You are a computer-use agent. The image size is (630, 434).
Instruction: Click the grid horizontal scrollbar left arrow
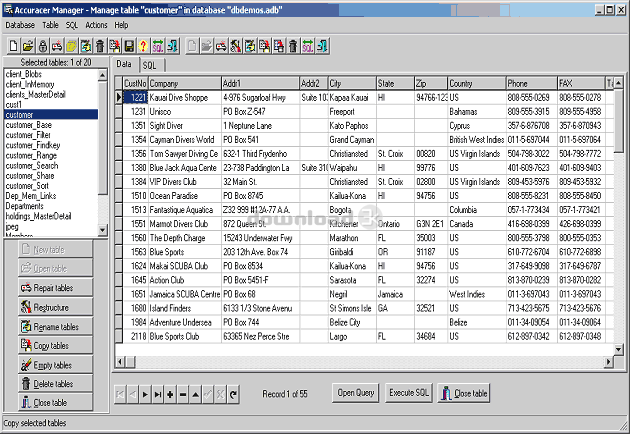[120, 362]
